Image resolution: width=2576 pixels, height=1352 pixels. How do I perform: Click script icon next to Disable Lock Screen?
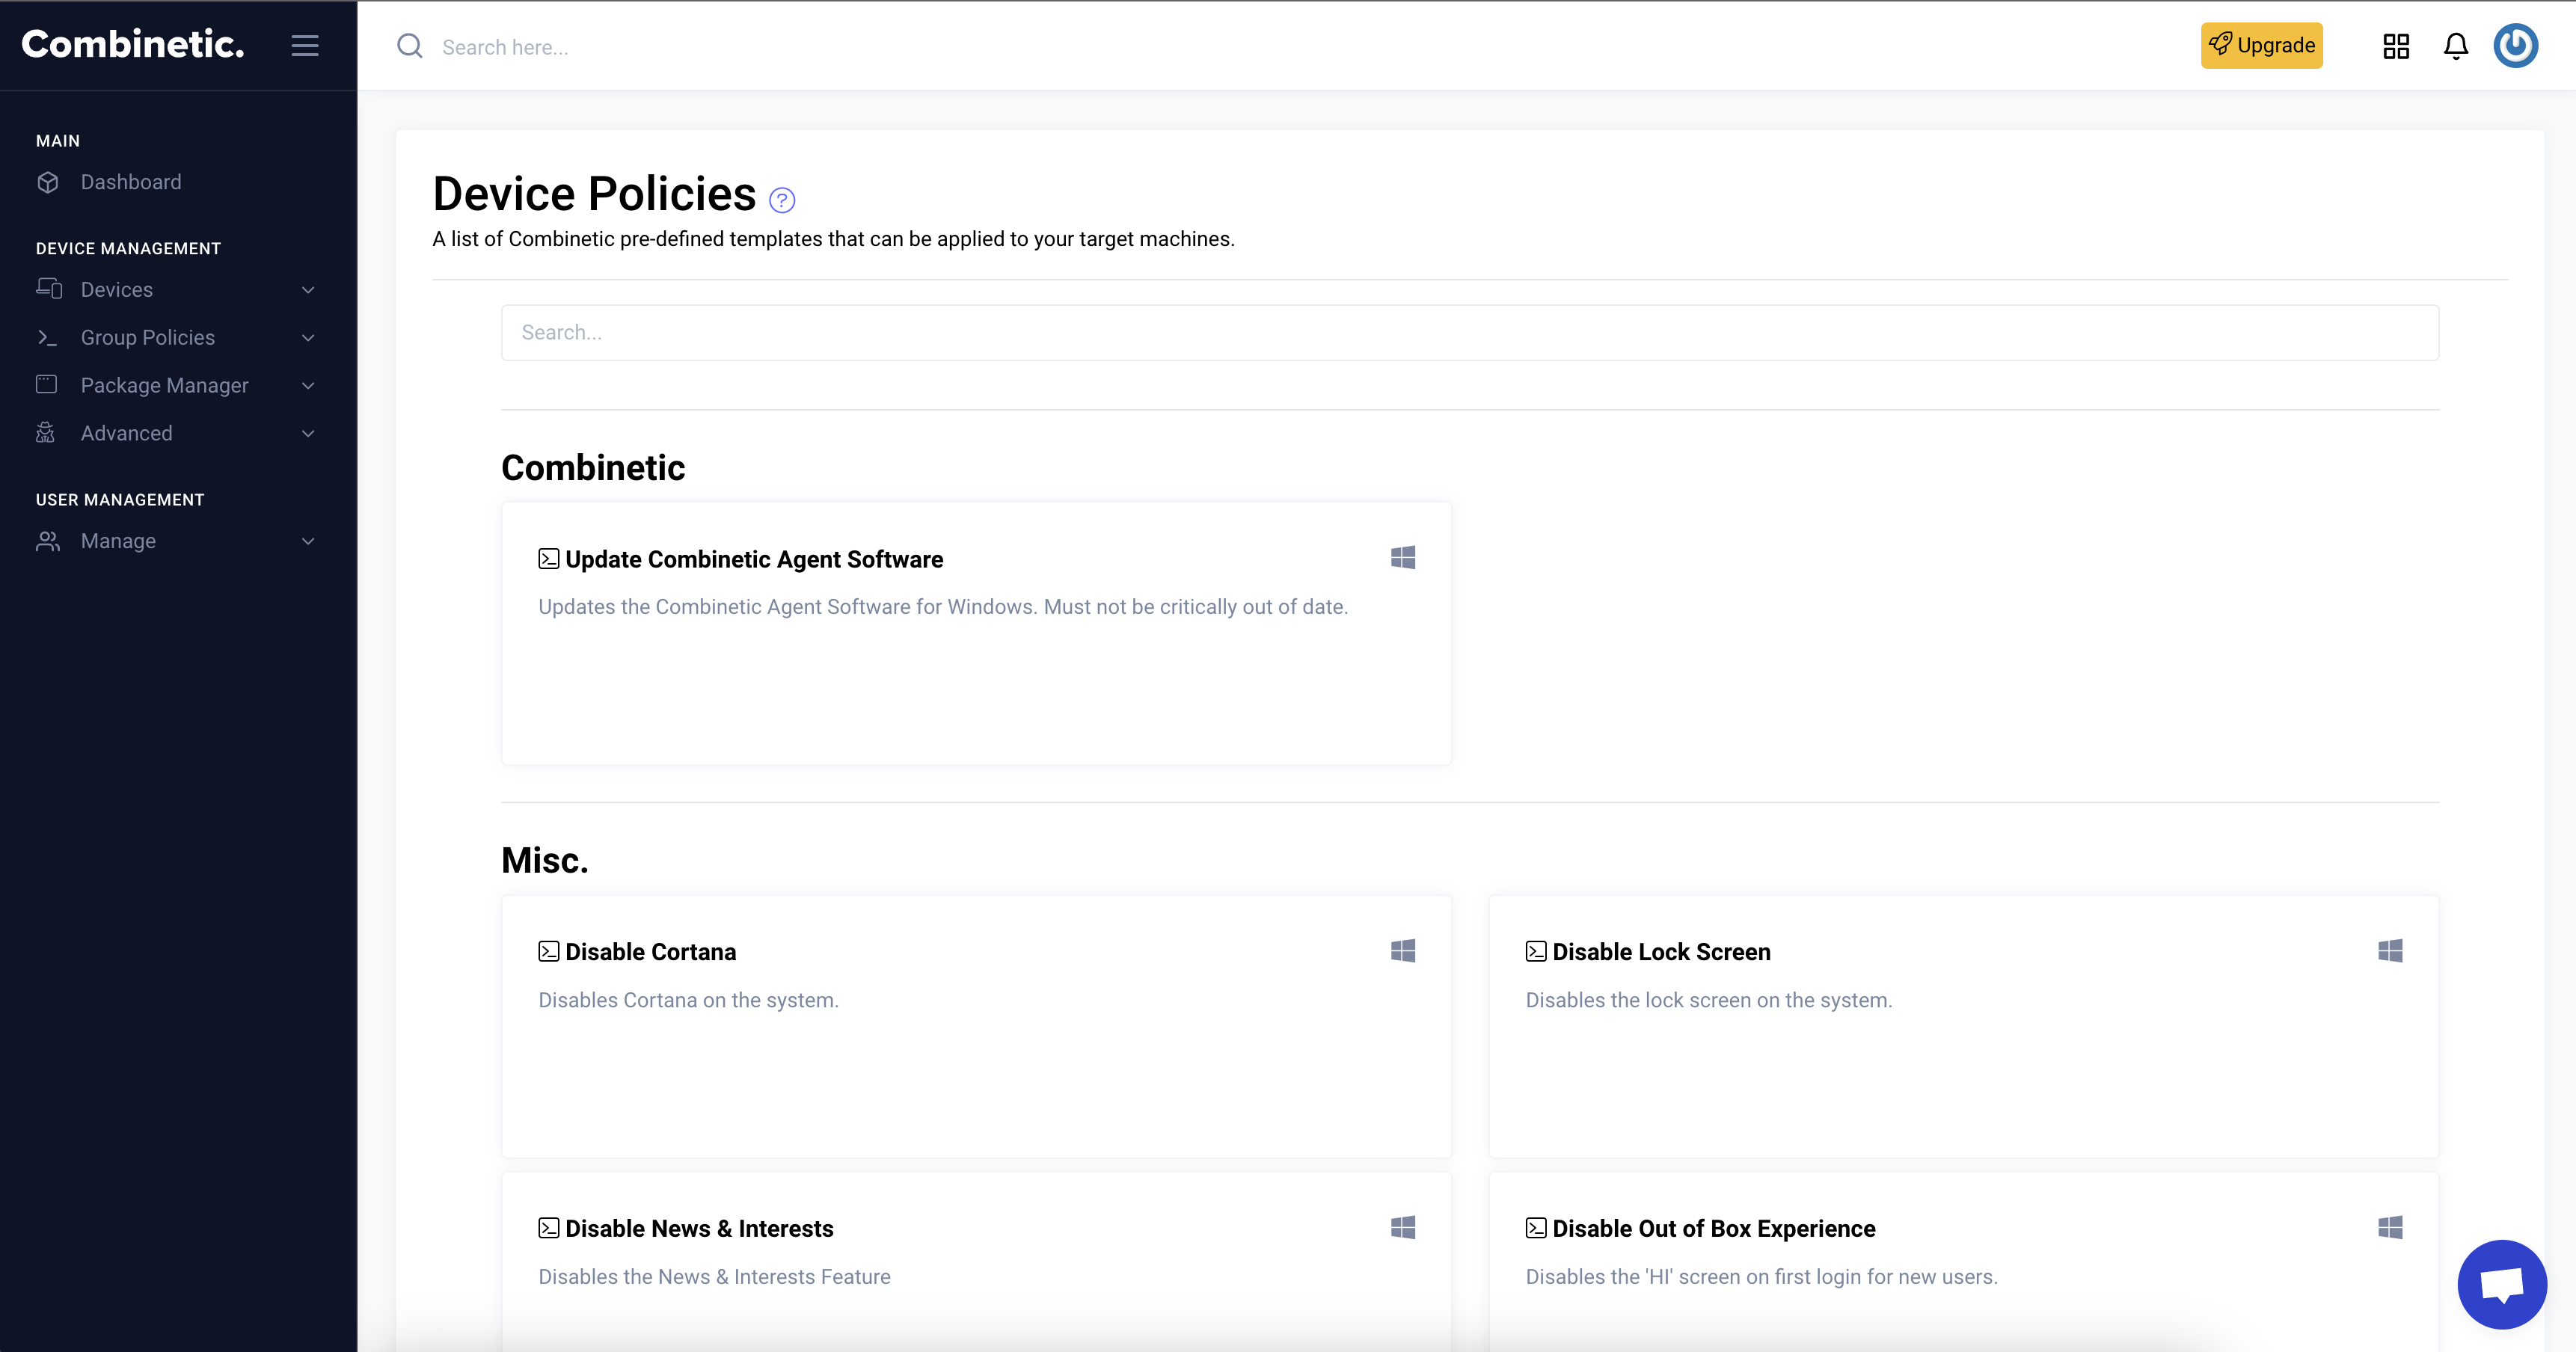click(1536, 952)
